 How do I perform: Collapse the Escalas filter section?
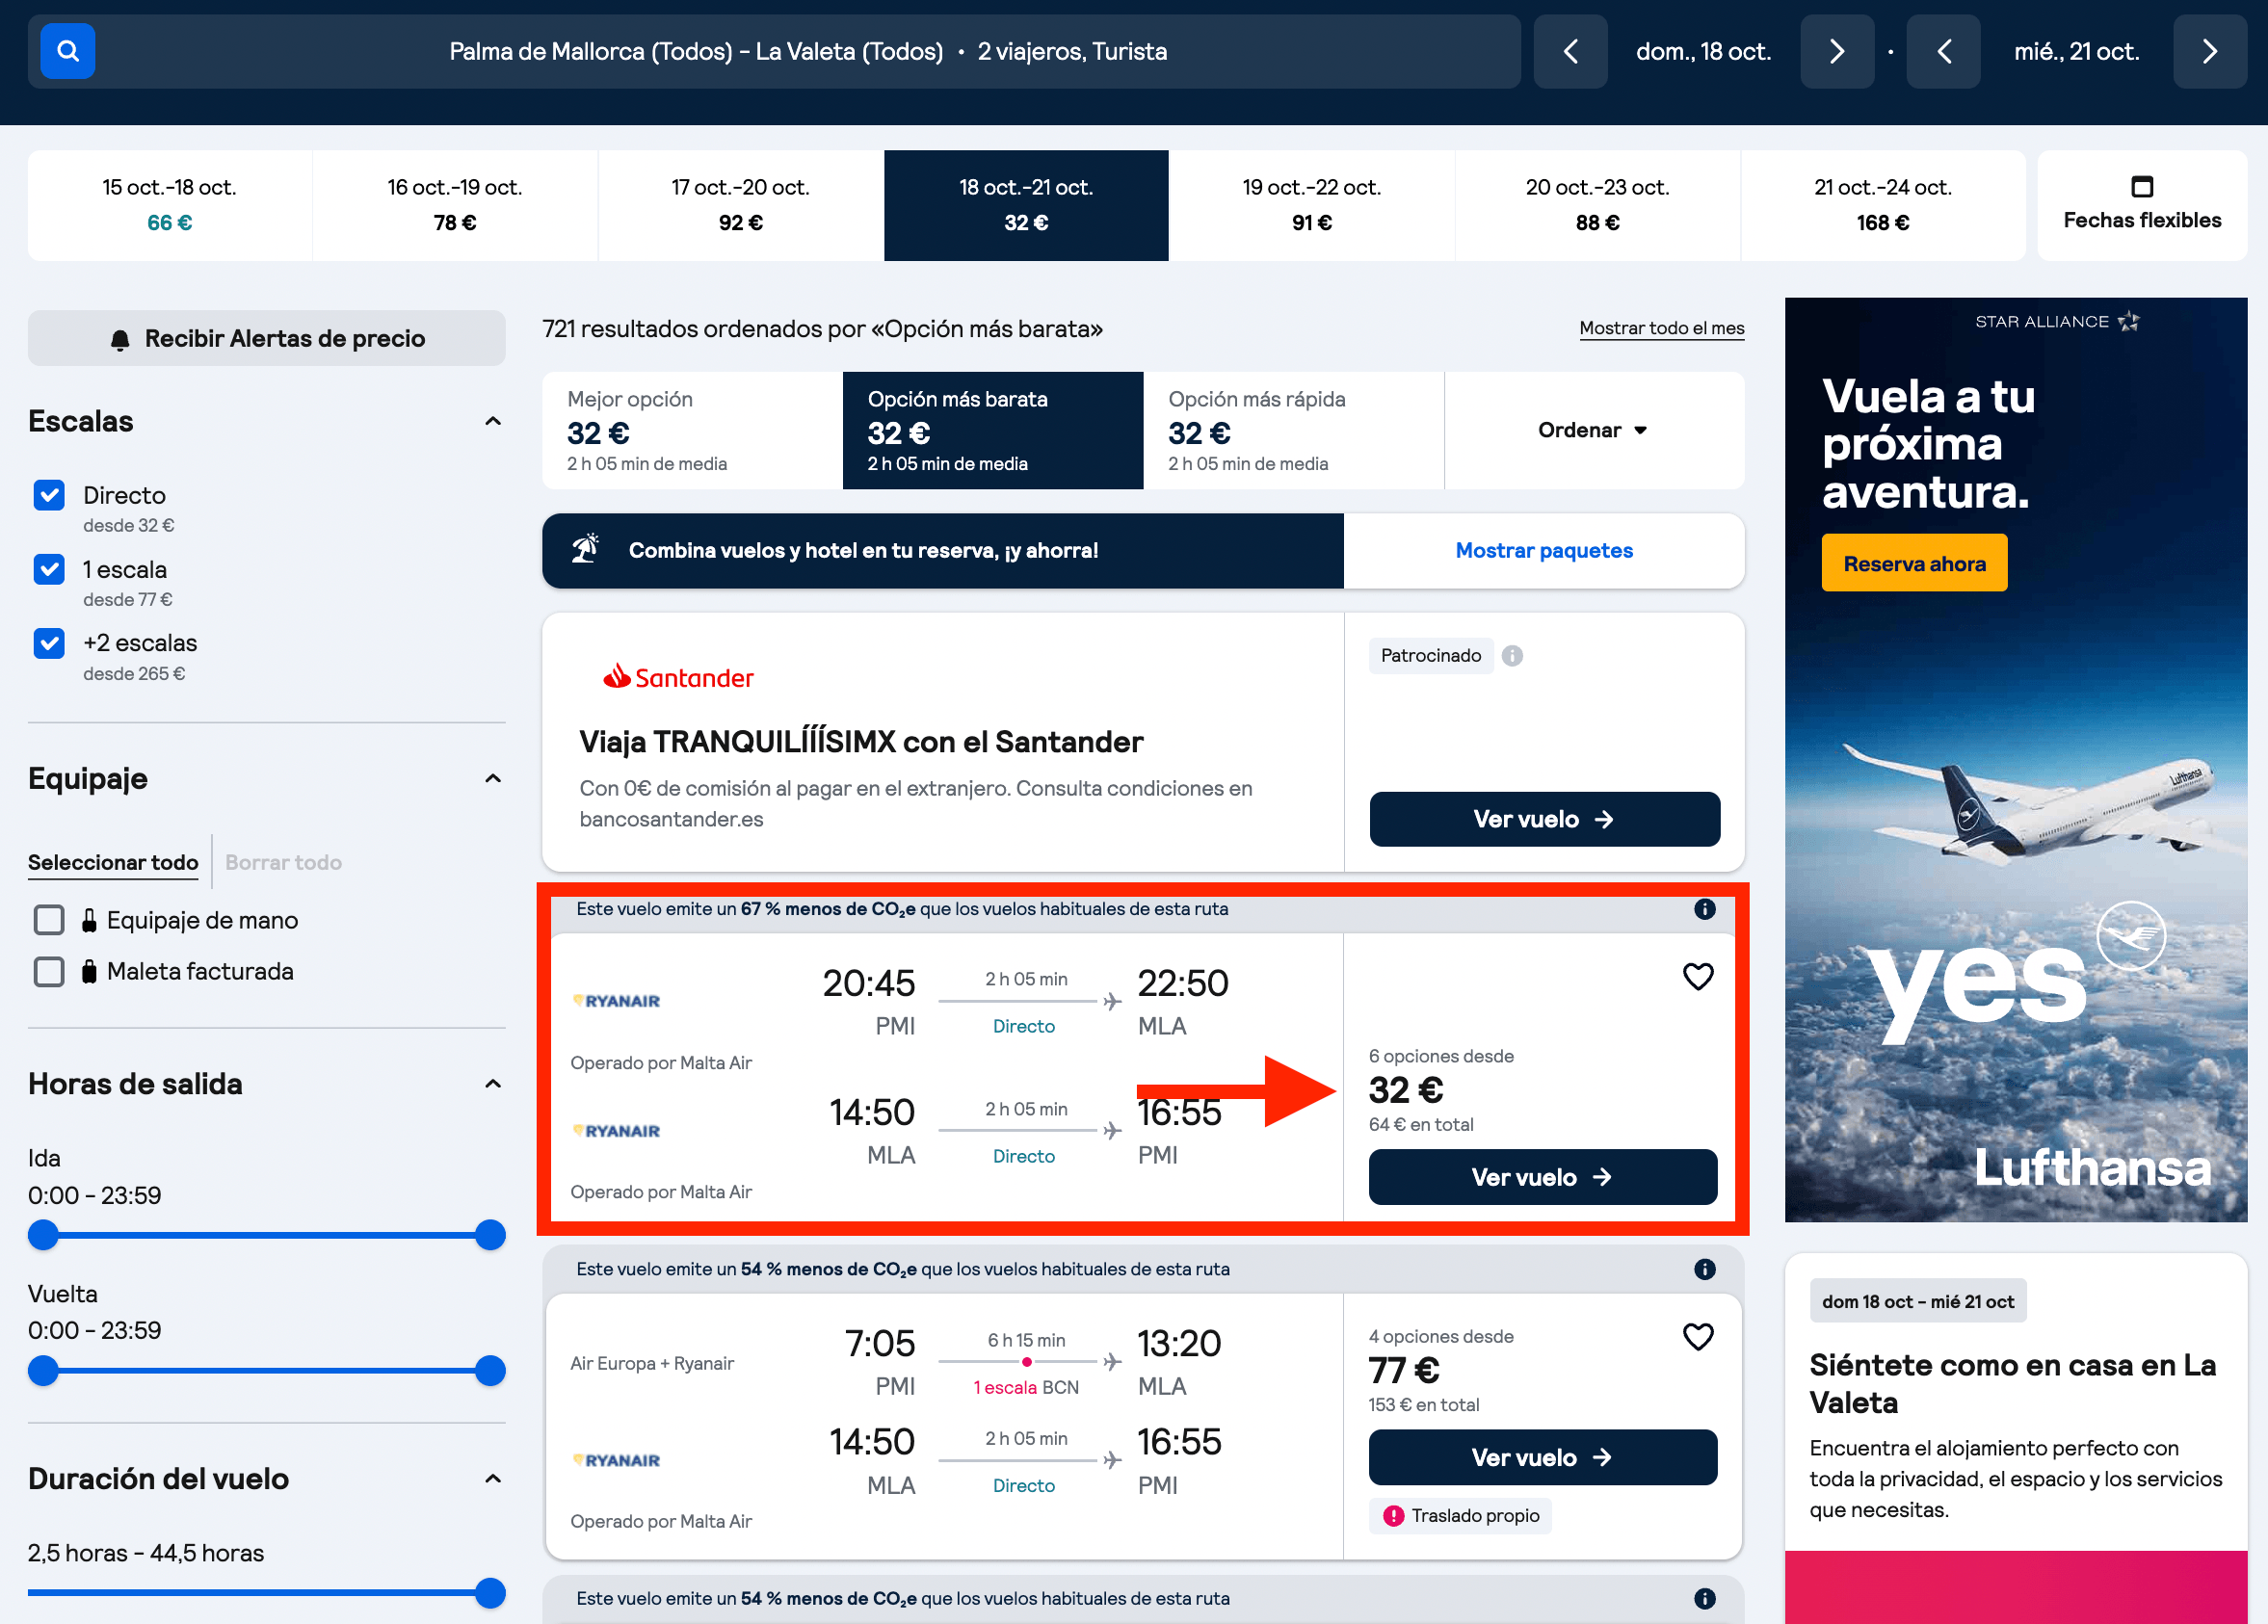[x=493, y=421]
